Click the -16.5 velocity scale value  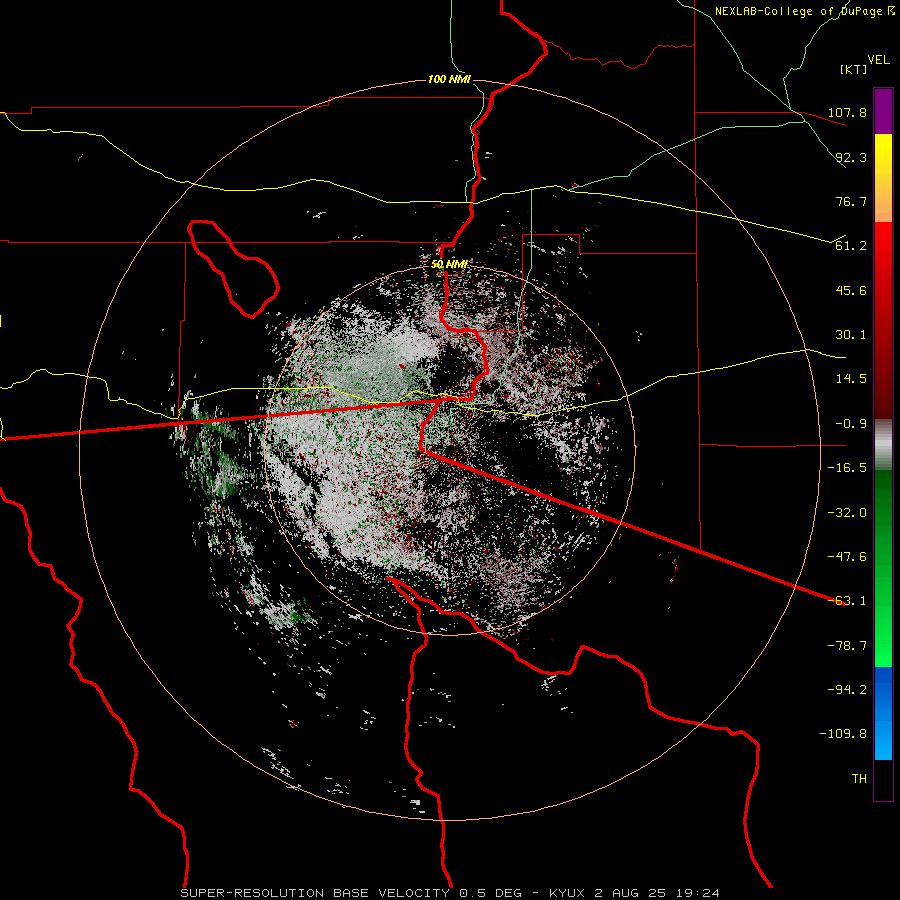point(847,468)
